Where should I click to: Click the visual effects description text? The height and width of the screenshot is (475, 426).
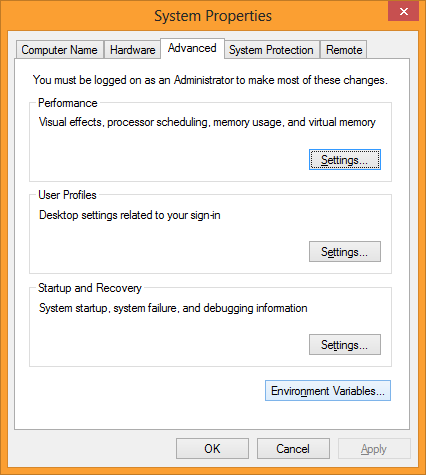(207, 122)
